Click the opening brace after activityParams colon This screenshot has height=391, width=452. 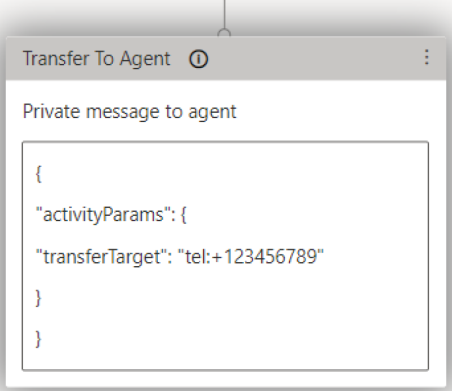(183, 215)
